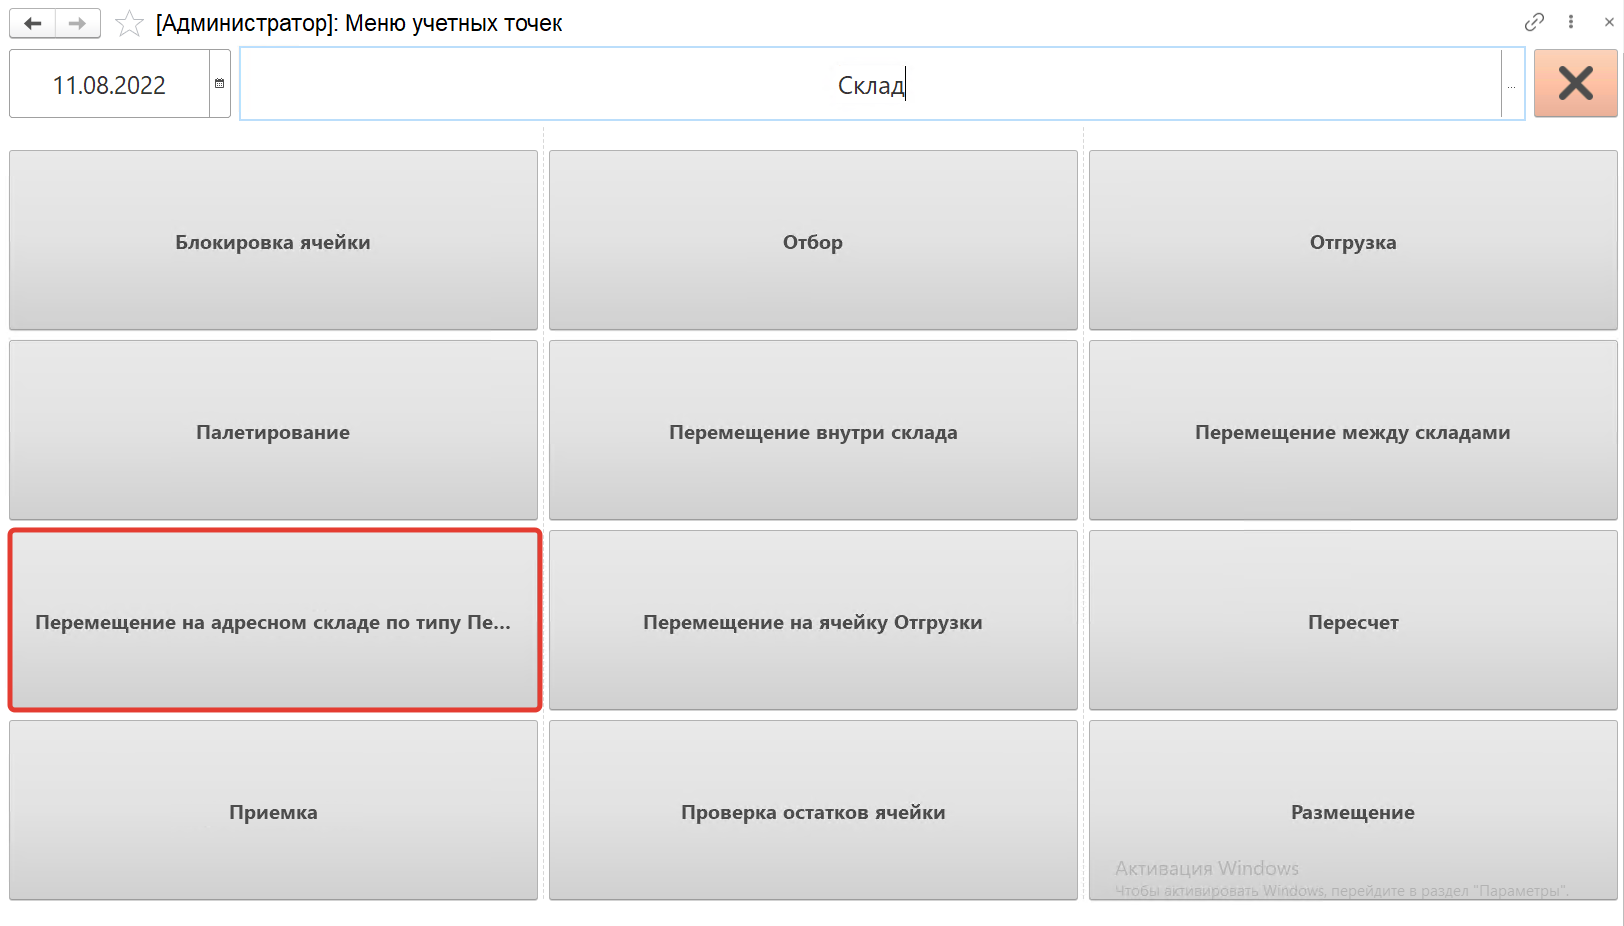Open Перемещение внутри склада

813,431
